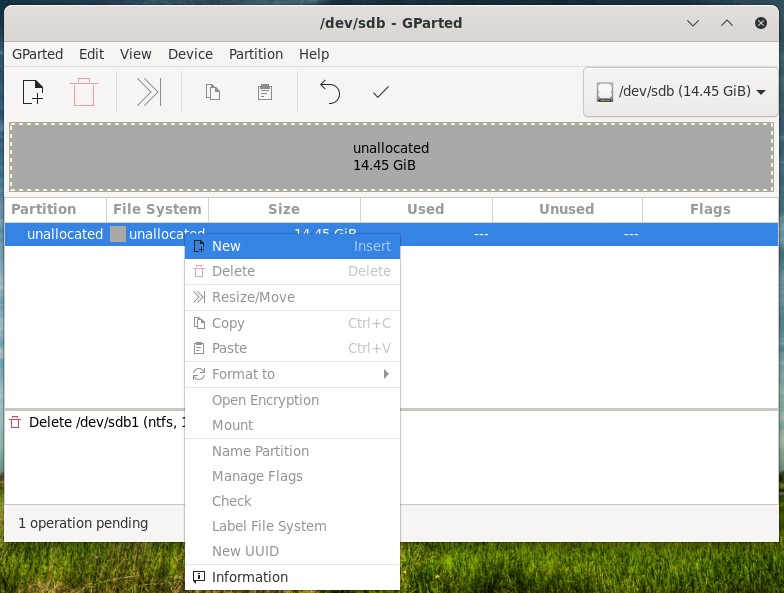Image resolution: width=784 pixels, height=593 pixels.
Task: Click the Flags column header
Action: pos(710,209)
